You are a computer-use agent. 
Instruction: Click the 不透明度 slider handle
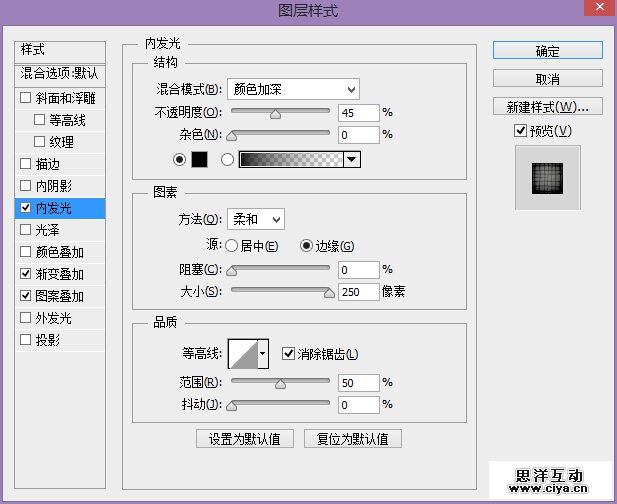(275, 114)
